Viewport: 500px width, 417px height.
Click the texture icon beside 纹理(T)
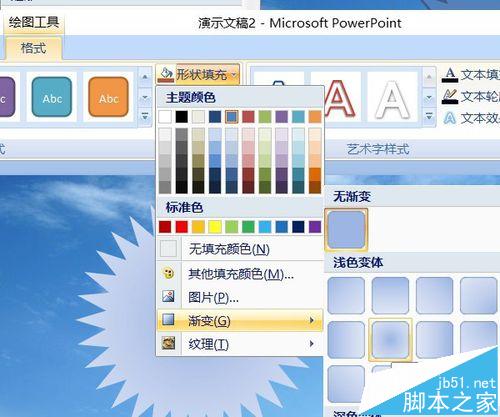168,343
